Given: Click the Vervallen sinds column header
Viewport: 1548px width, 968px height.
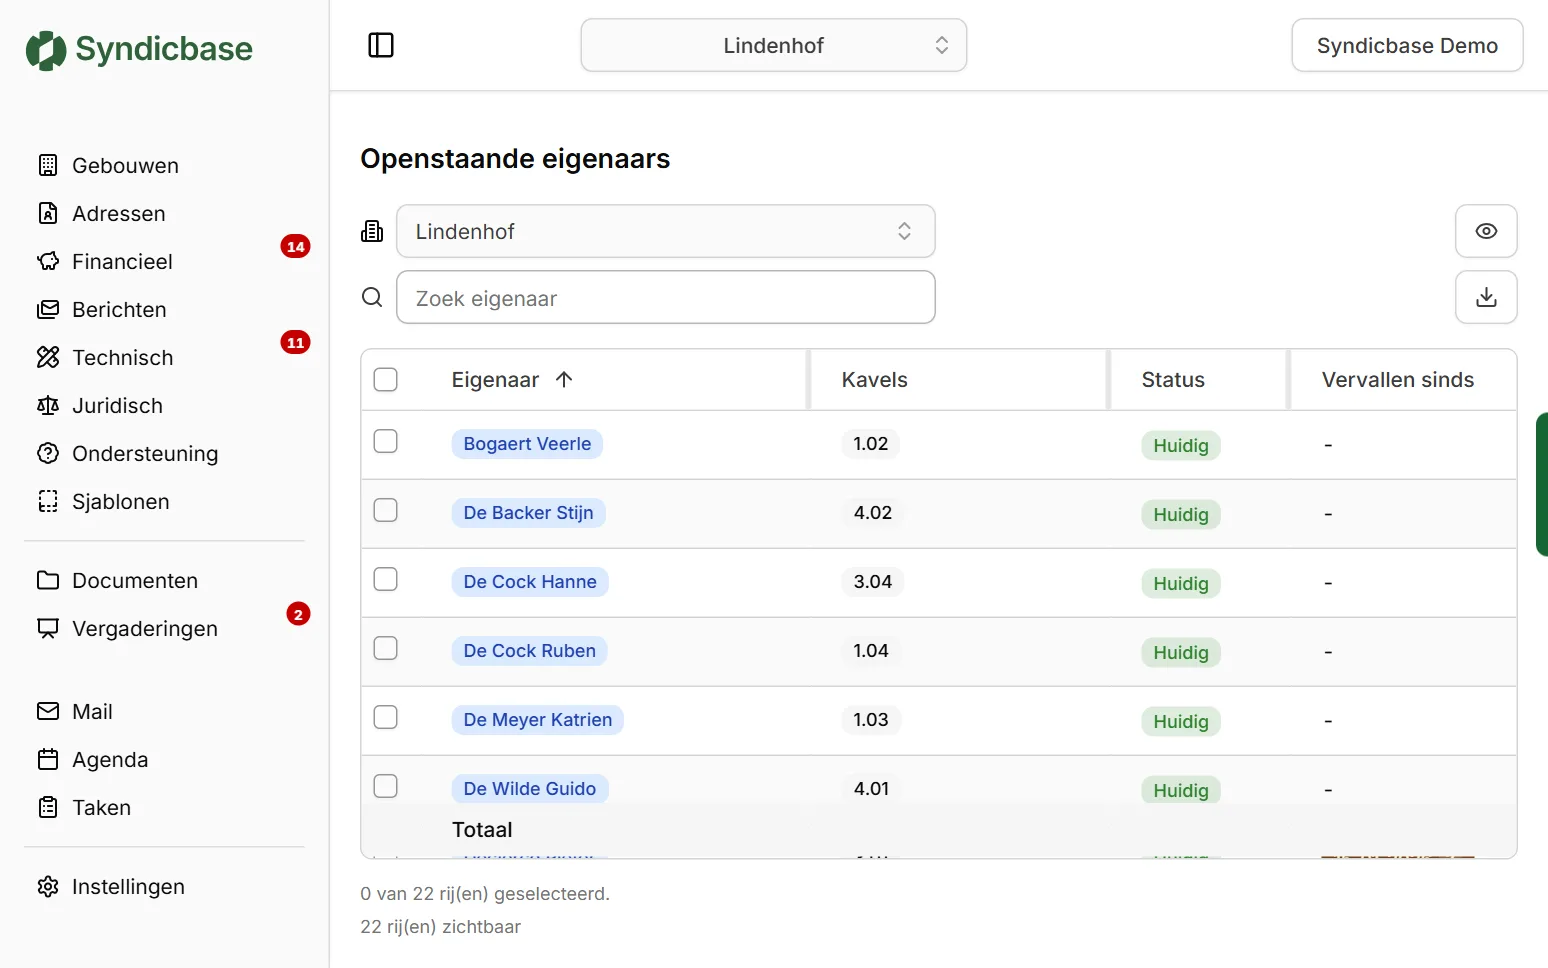Looking at the screenshot, I should tap(1398, 380).
